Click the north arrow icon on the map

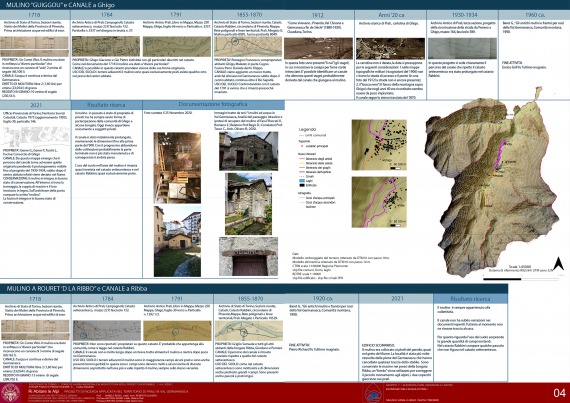[558, 263]
